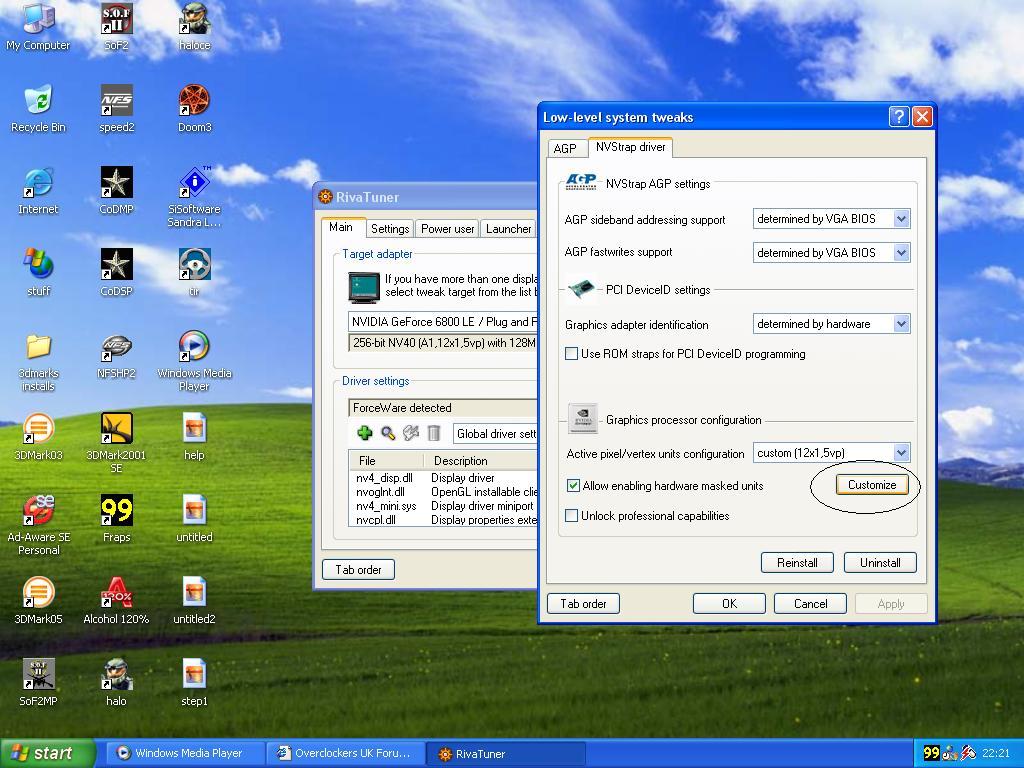Select nv4_mini.sys in the driver file list

point(386,506)
